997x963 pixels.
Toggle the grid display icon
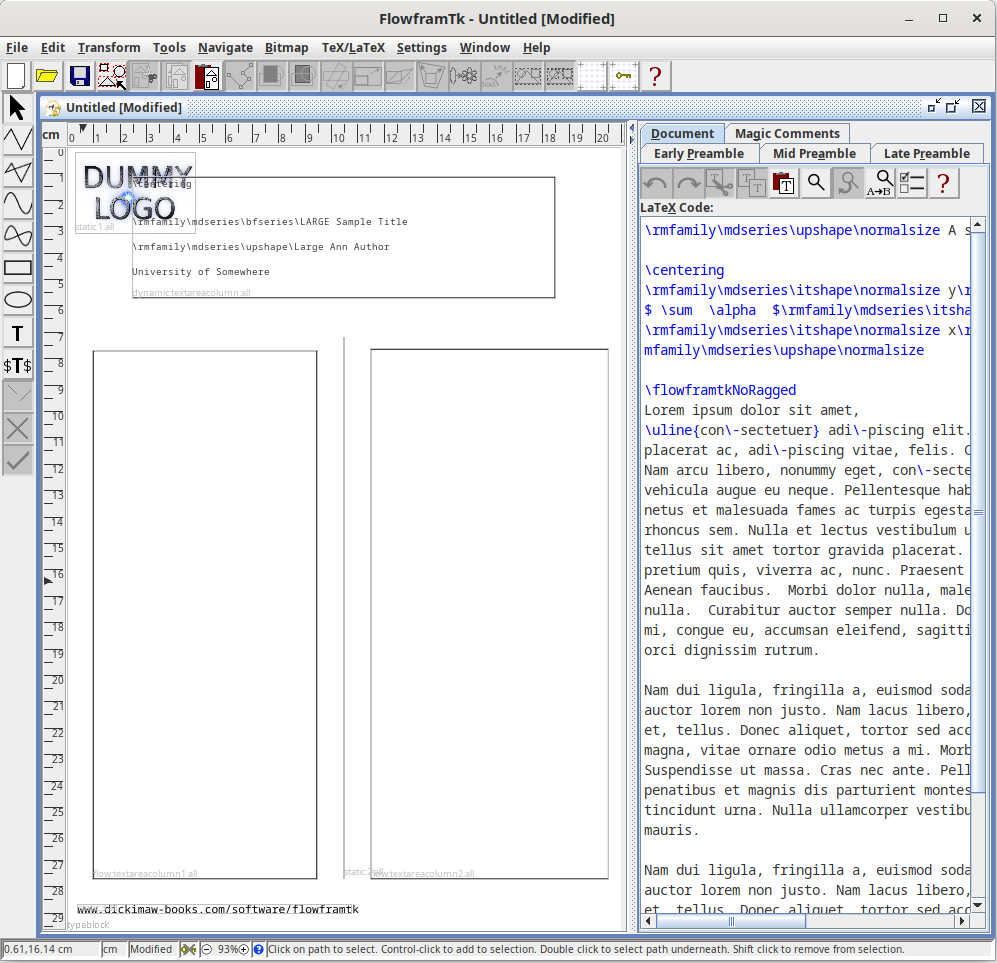(x=593, y=76)
